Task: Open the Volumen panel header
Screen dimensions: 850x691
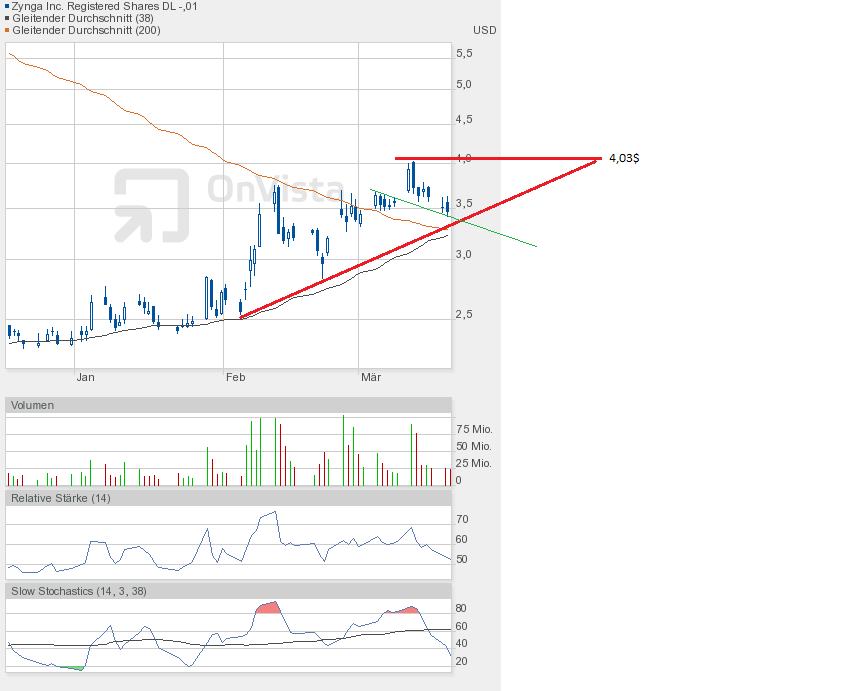Action: (32, 405)
